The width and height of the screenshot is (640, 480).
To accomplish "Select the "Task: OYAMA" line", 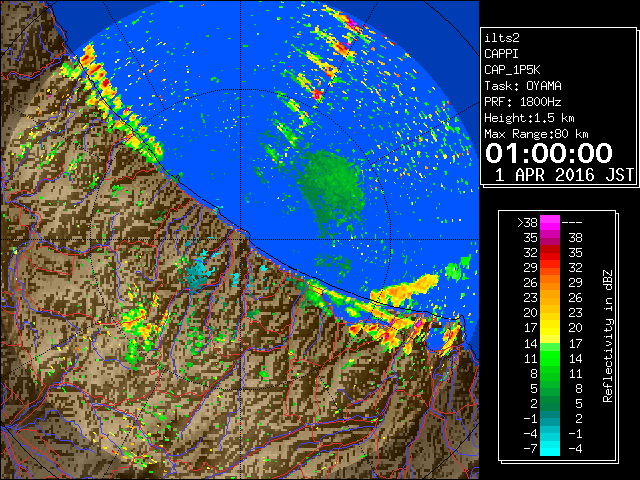I will coord(523,86).
